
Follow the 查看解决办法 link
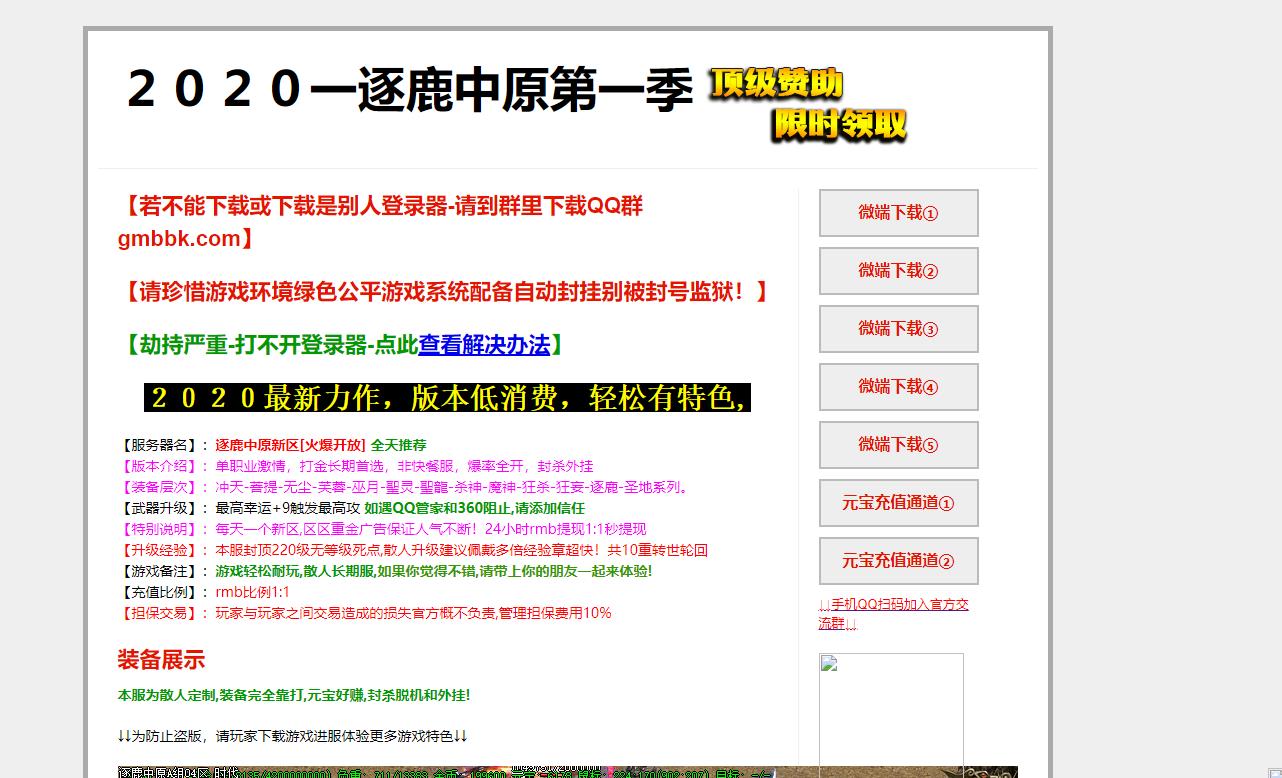click(484, 345)
